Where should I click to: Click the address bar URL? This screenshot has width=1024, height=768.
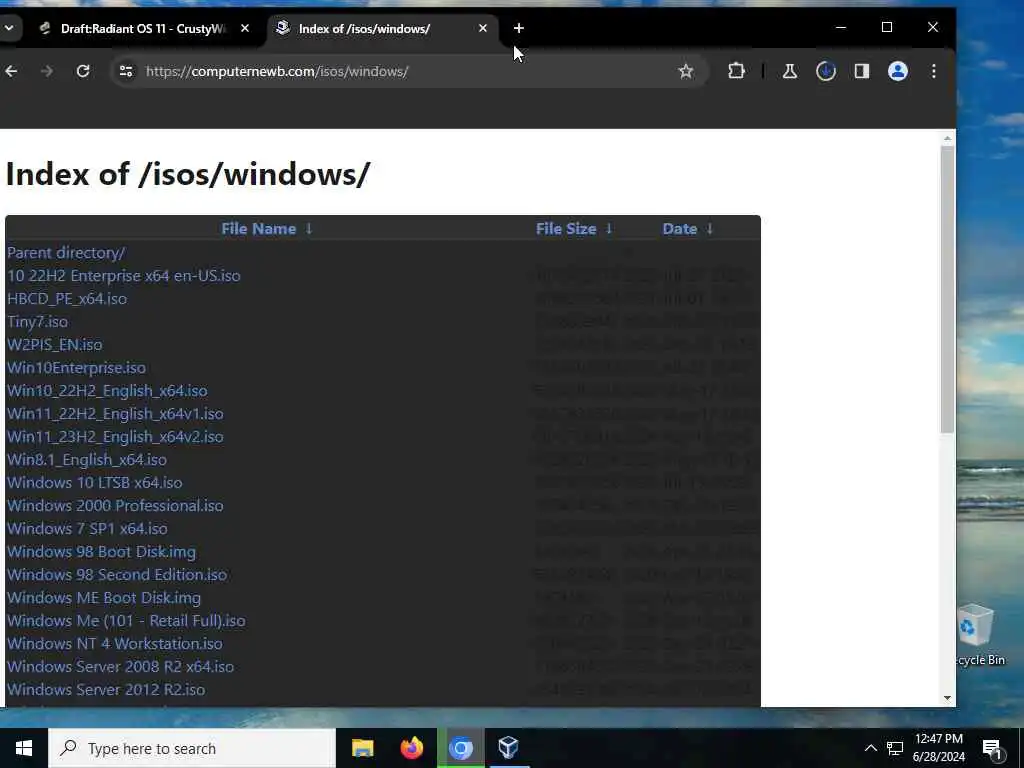point(277,71)
